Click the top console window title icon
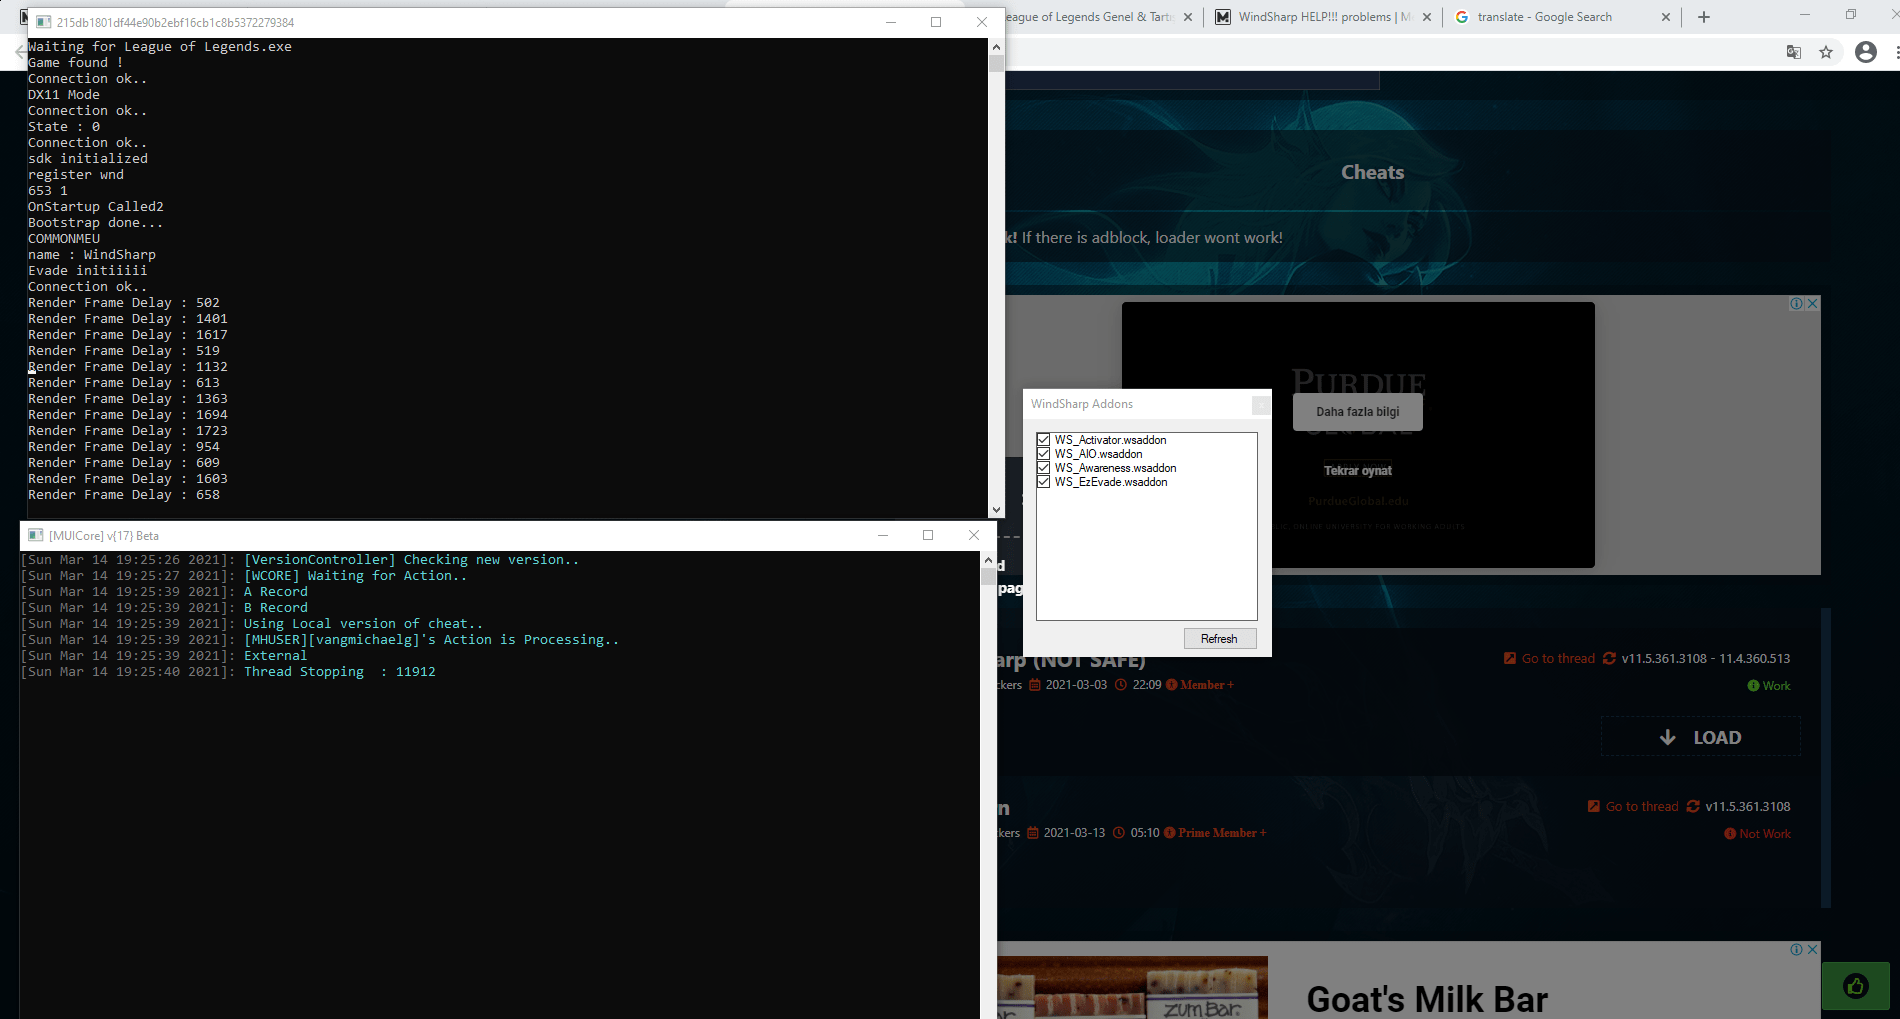This screenshot has height=1019, width=1900. pos(44,22)
